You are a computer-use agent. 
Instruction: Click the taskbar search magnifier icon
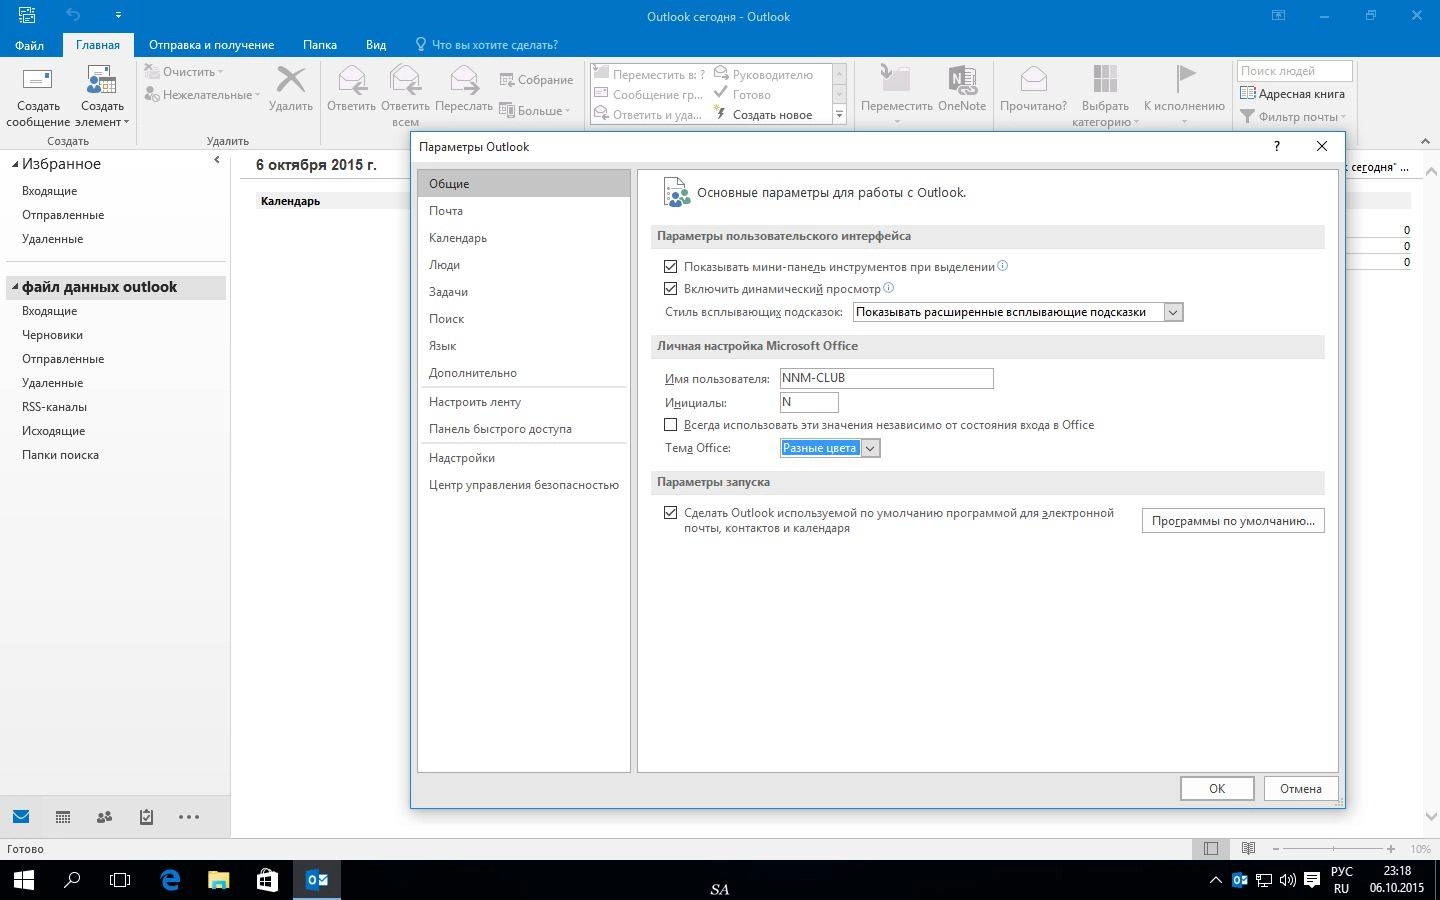coord(72,880)
